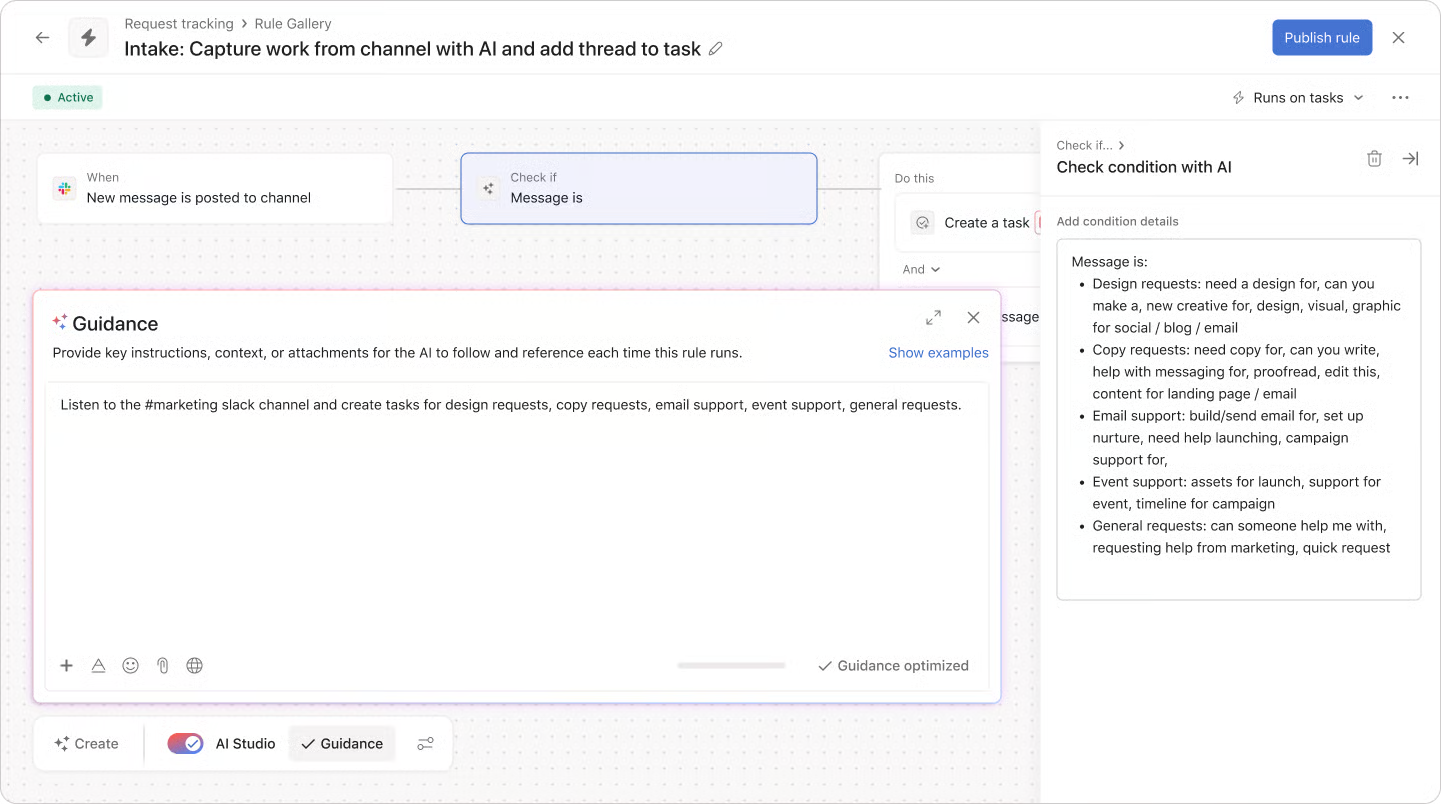The height and width of the screenshot is (804, 1441).
Task: Click the plus icon in Guidance editor
Action: tap(66, 665)
